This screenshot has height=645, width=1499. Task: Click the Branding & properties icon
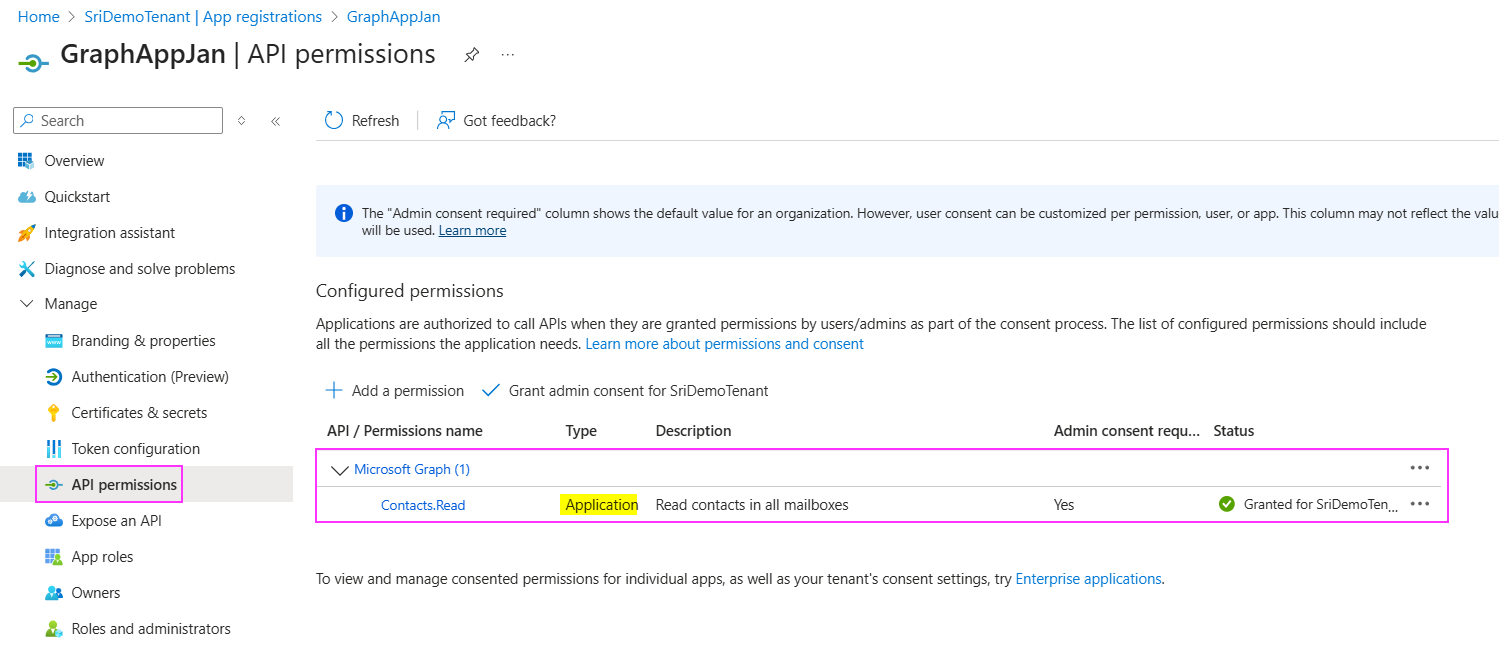54,341
